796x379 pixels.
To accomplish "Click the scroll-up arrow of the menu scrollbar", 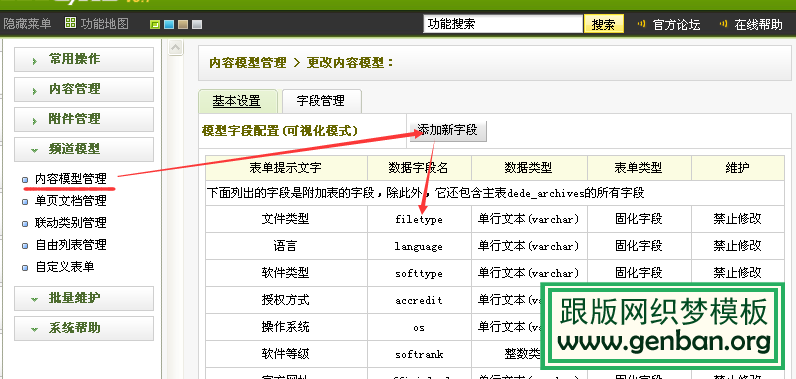I will click(x=176, y=48).
